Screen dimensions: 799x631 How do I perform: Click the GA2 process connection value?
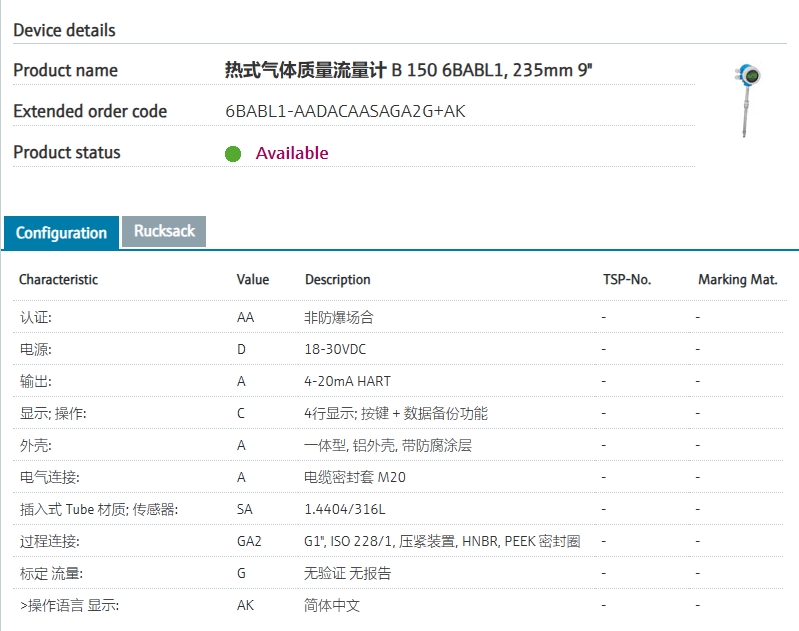249,541
